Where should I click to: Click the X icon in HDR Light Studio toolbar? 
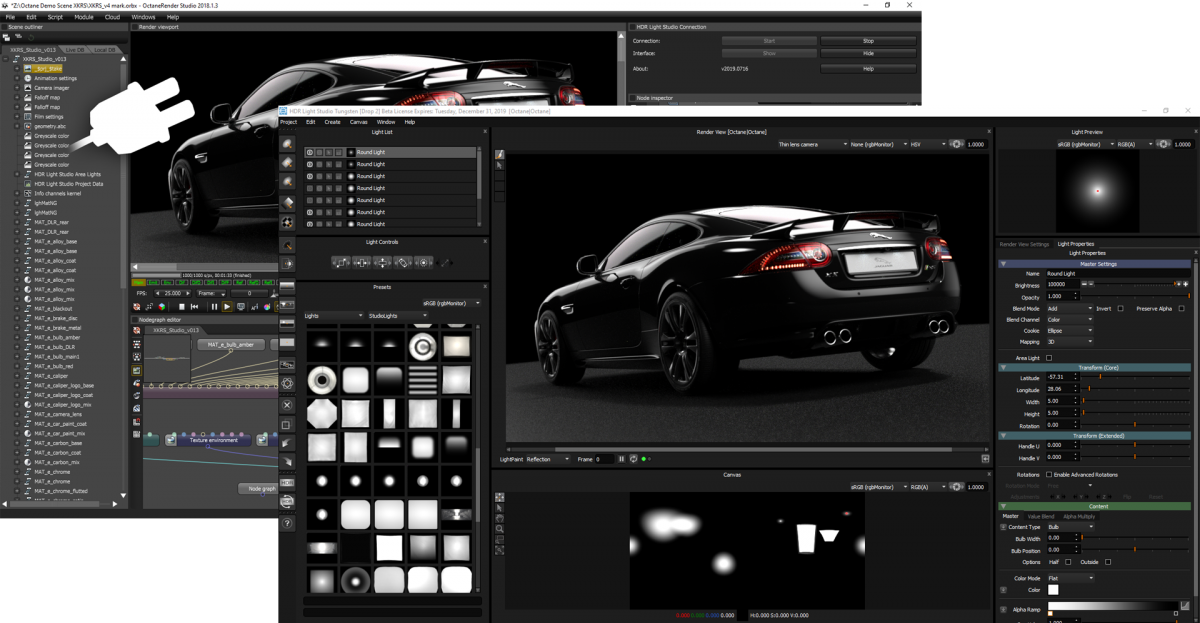[x=288, y=405]
